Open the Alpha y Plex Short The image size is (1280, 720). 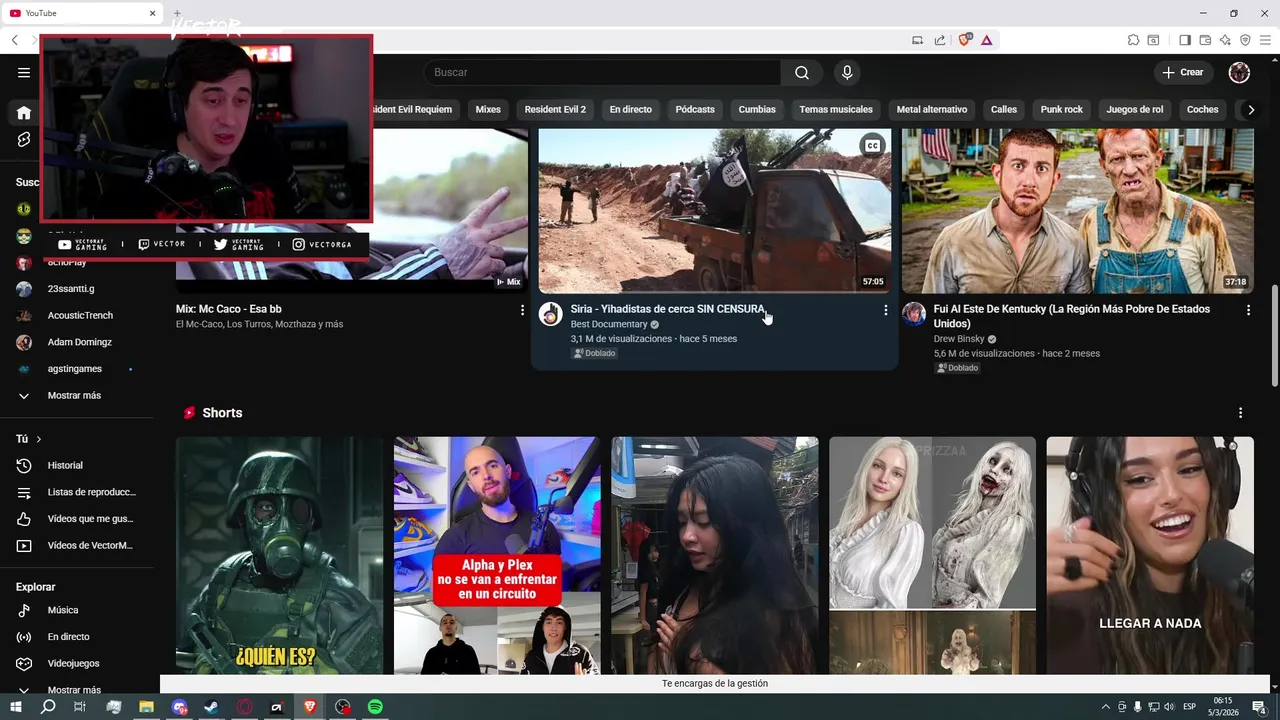[x=497, y=555]
